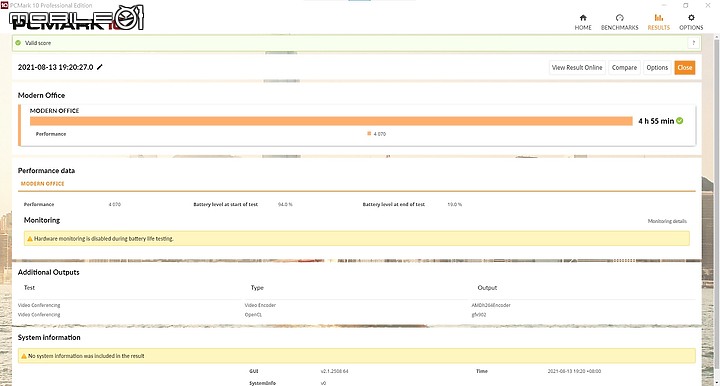
Task: Click the system information warning triangle icon
Action: (x=24, y=356)
